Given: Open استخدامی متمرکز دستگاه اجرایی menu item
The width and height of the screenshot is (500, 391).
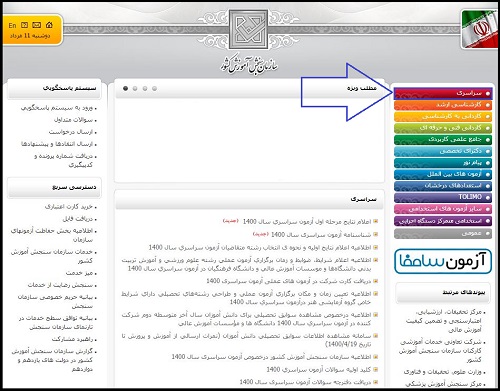Looking at the screenshot, I should (x=443, y=221).
